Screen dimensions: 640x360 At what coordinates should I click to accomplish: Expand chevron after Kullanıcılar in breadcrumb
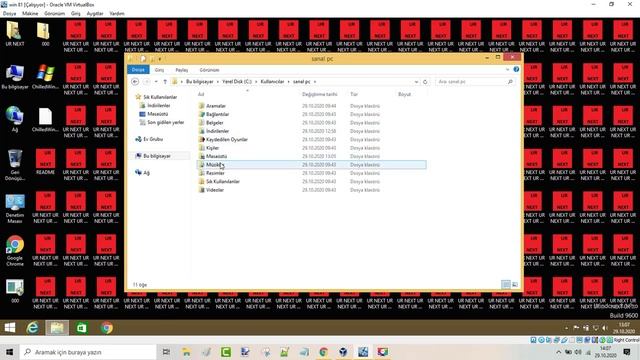(x=289, y=82)
